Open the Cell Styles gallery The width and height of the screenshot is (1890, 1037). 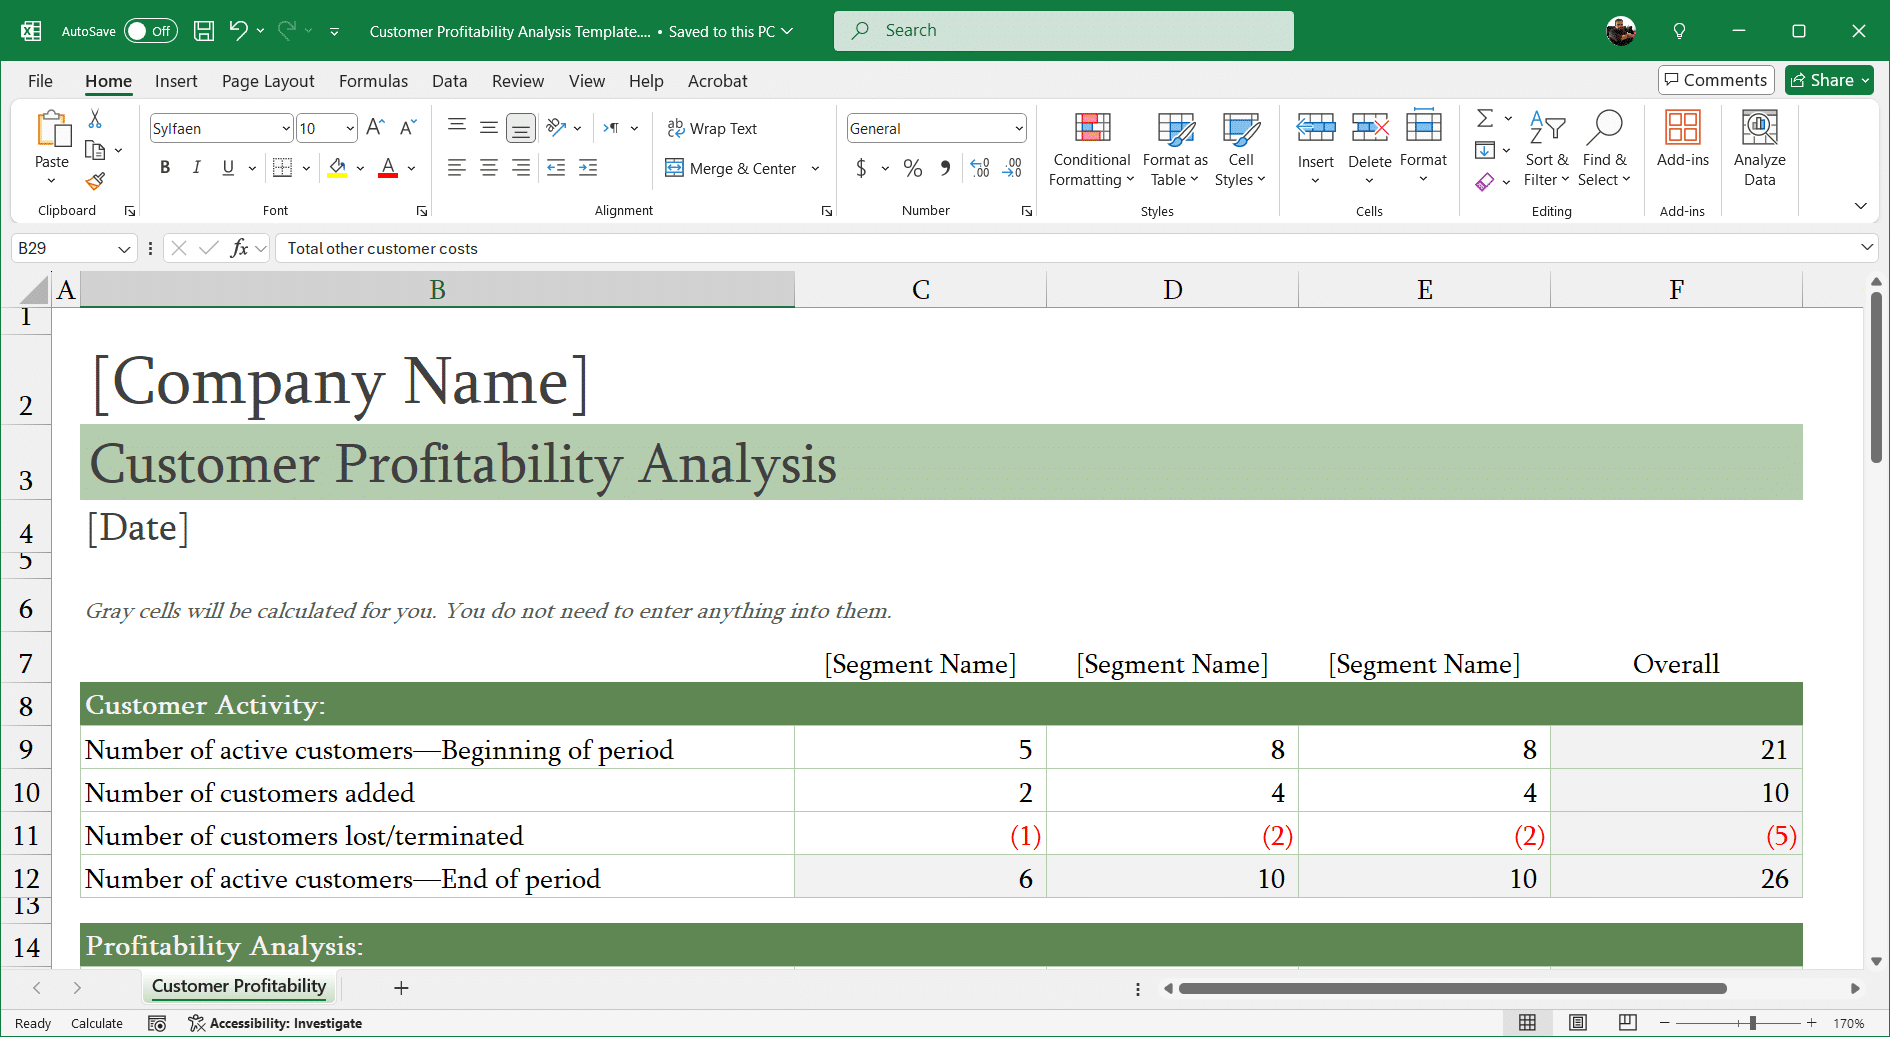tap(1240, 150)
